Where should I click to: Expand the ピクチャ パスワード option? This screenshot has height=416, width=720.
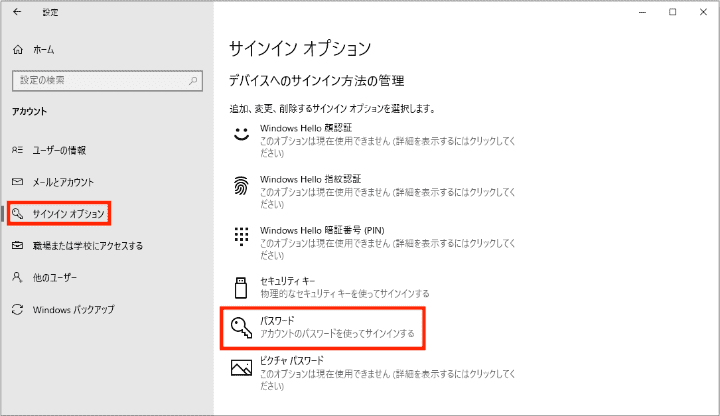click(x=374, y=372)
